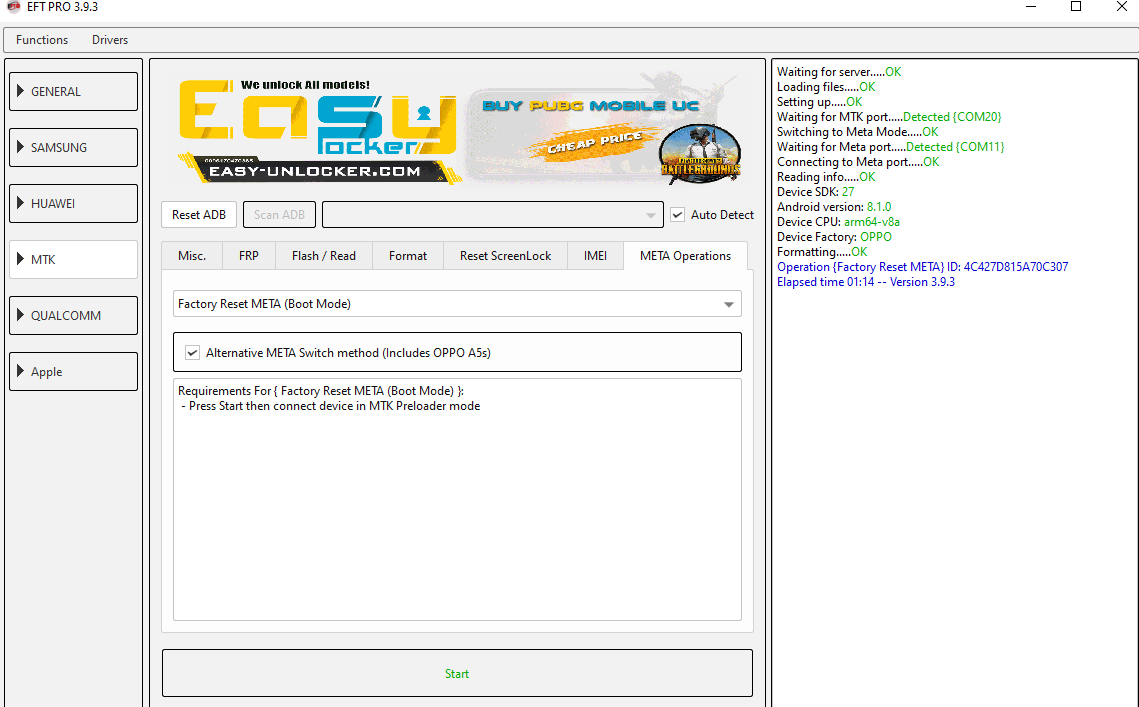Click the Reset ADB button
The height and width of the screenshot is (707, 1139).
[x=199, y=214]
